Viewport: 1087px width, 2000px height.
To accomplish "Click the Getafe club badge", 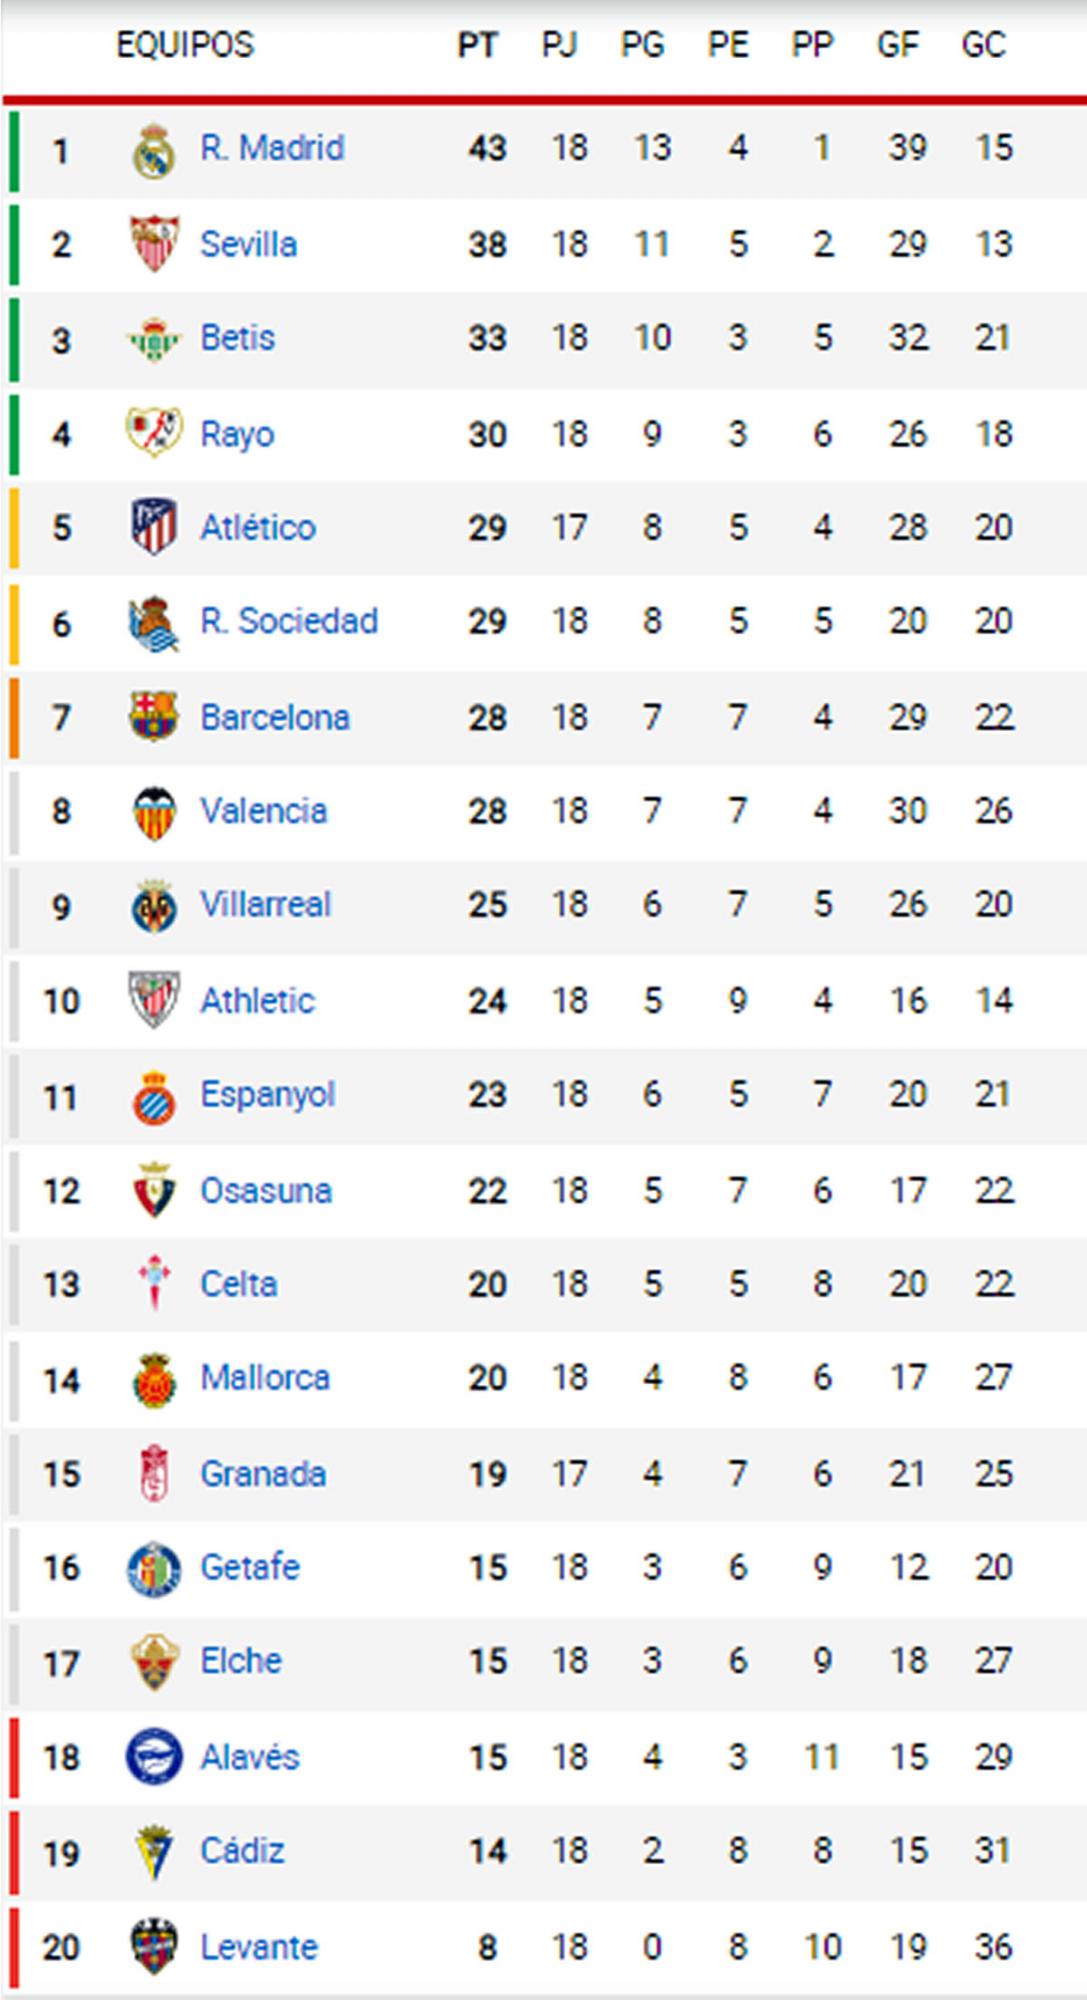I will [x=154, y=1568].
